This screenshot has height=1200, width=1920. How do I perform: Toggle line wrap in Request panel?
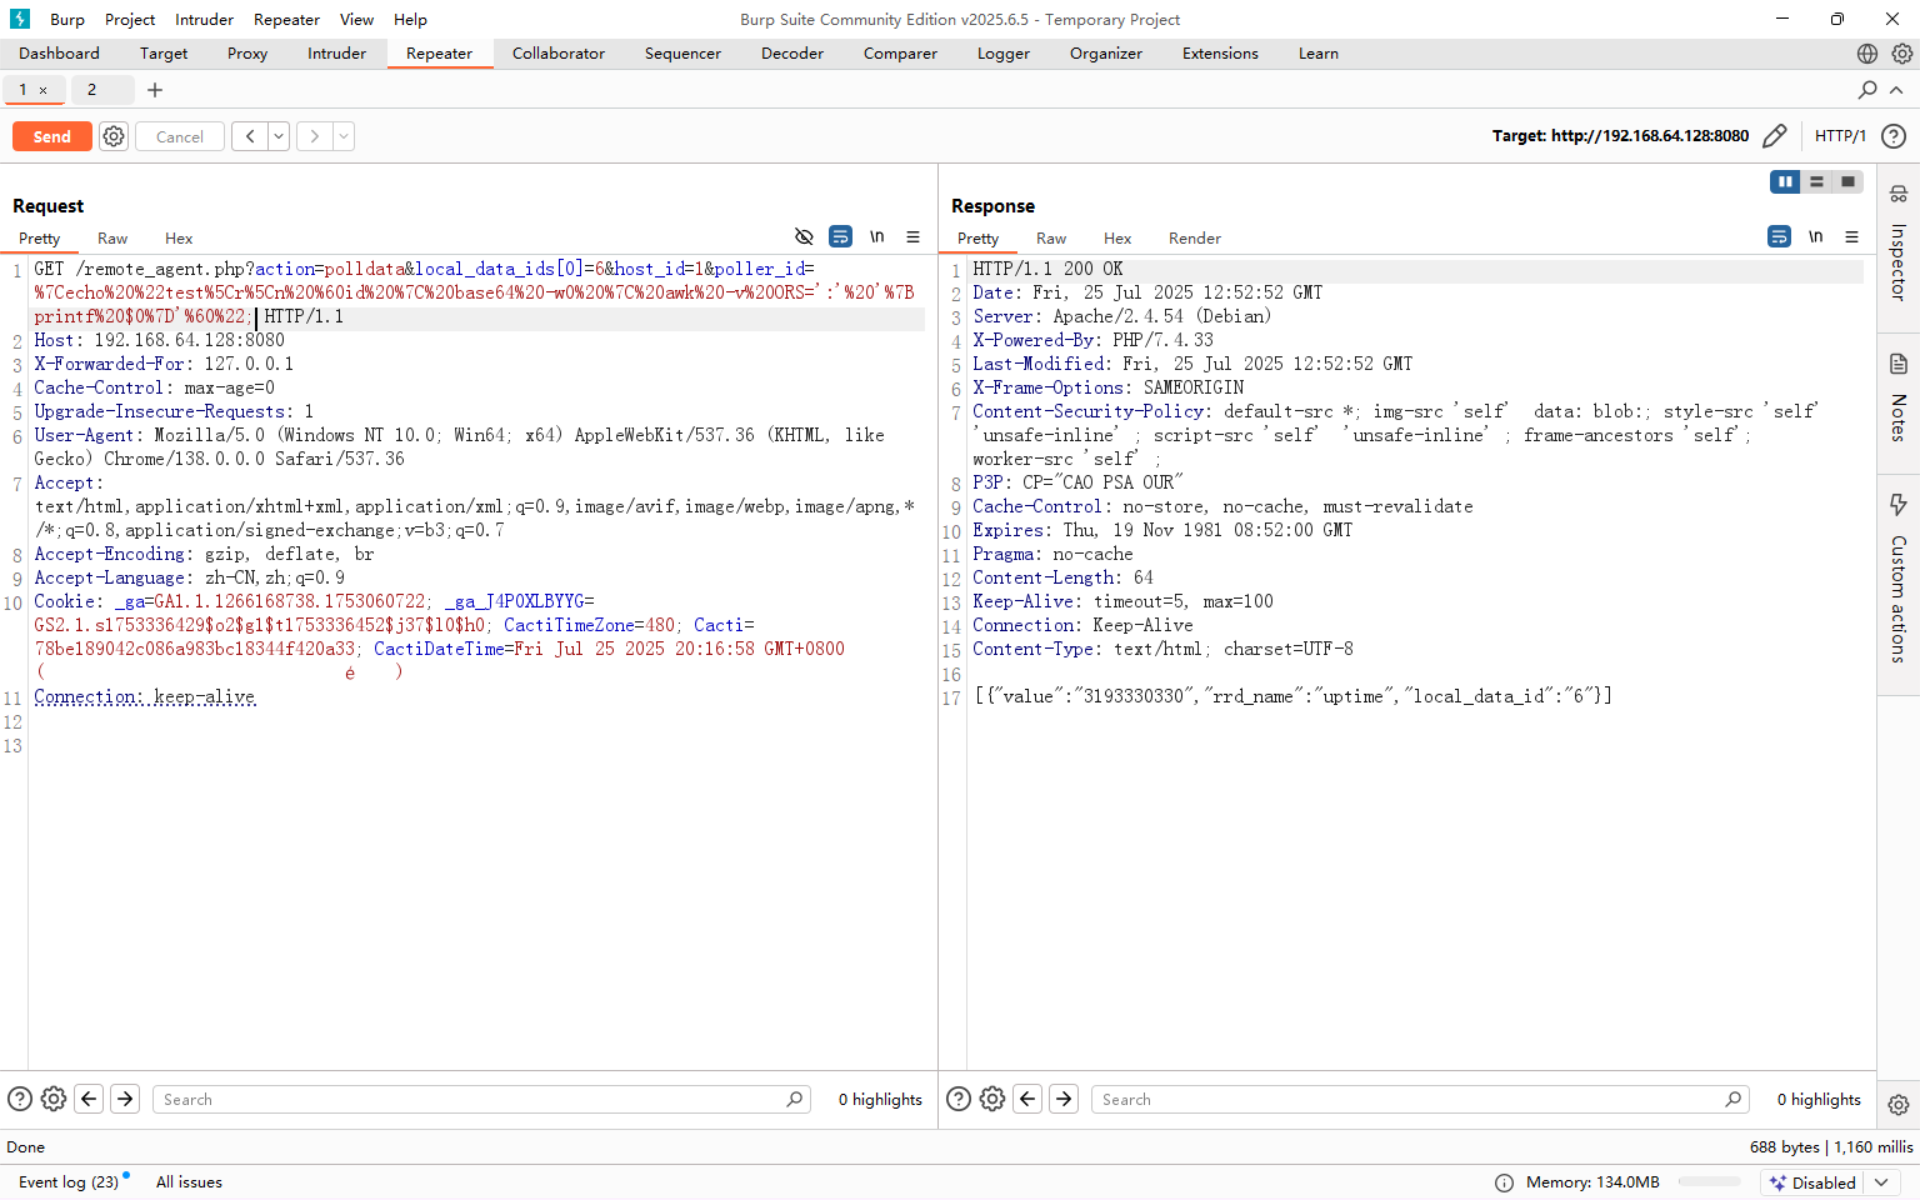(841, 237)
